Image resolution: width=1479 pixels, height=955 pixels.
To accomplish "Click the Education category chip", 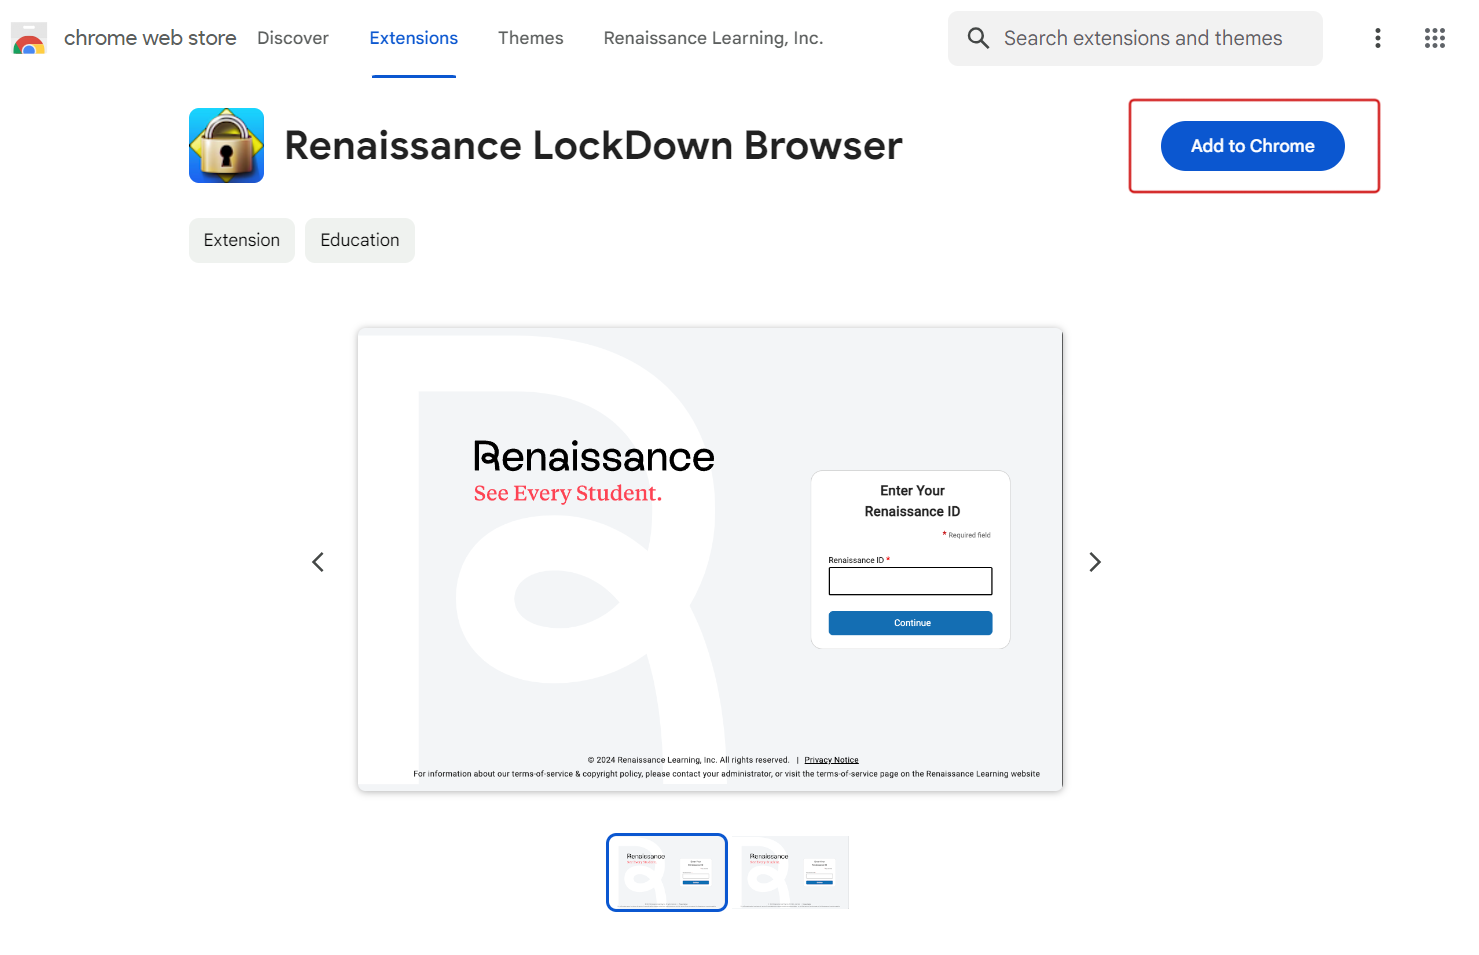I will (360, 240).
